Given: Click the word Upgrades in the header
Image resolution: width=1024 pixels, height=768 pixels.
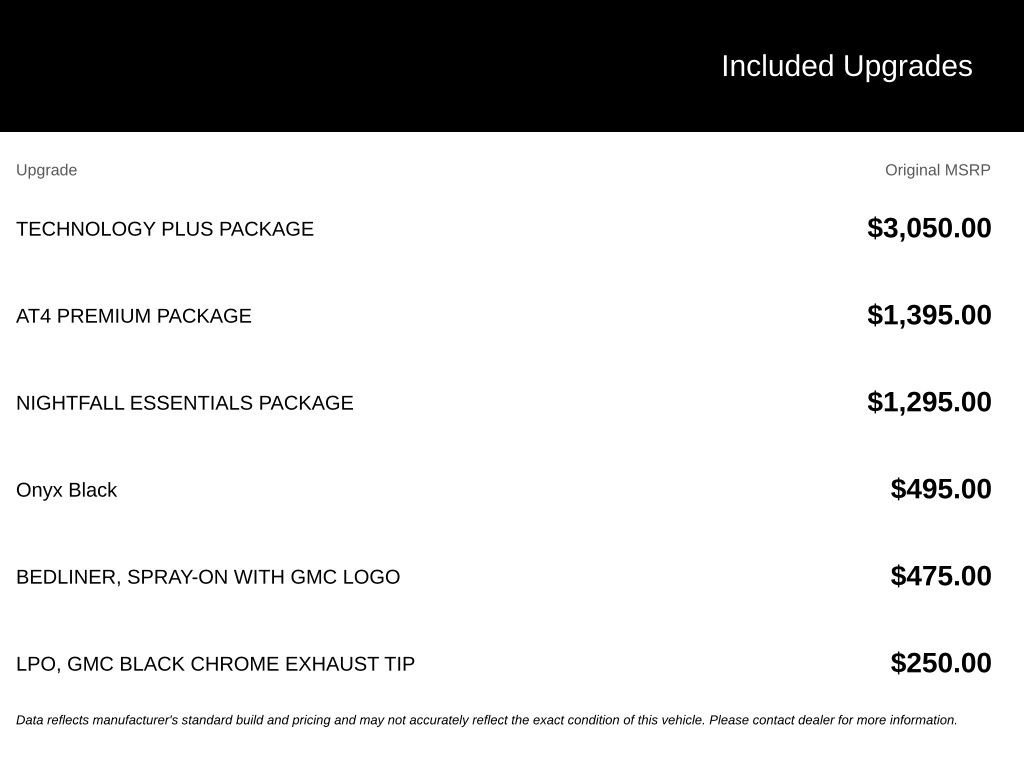Looking at the screenshot, I should pyautogui.click(x=907, y=67).
